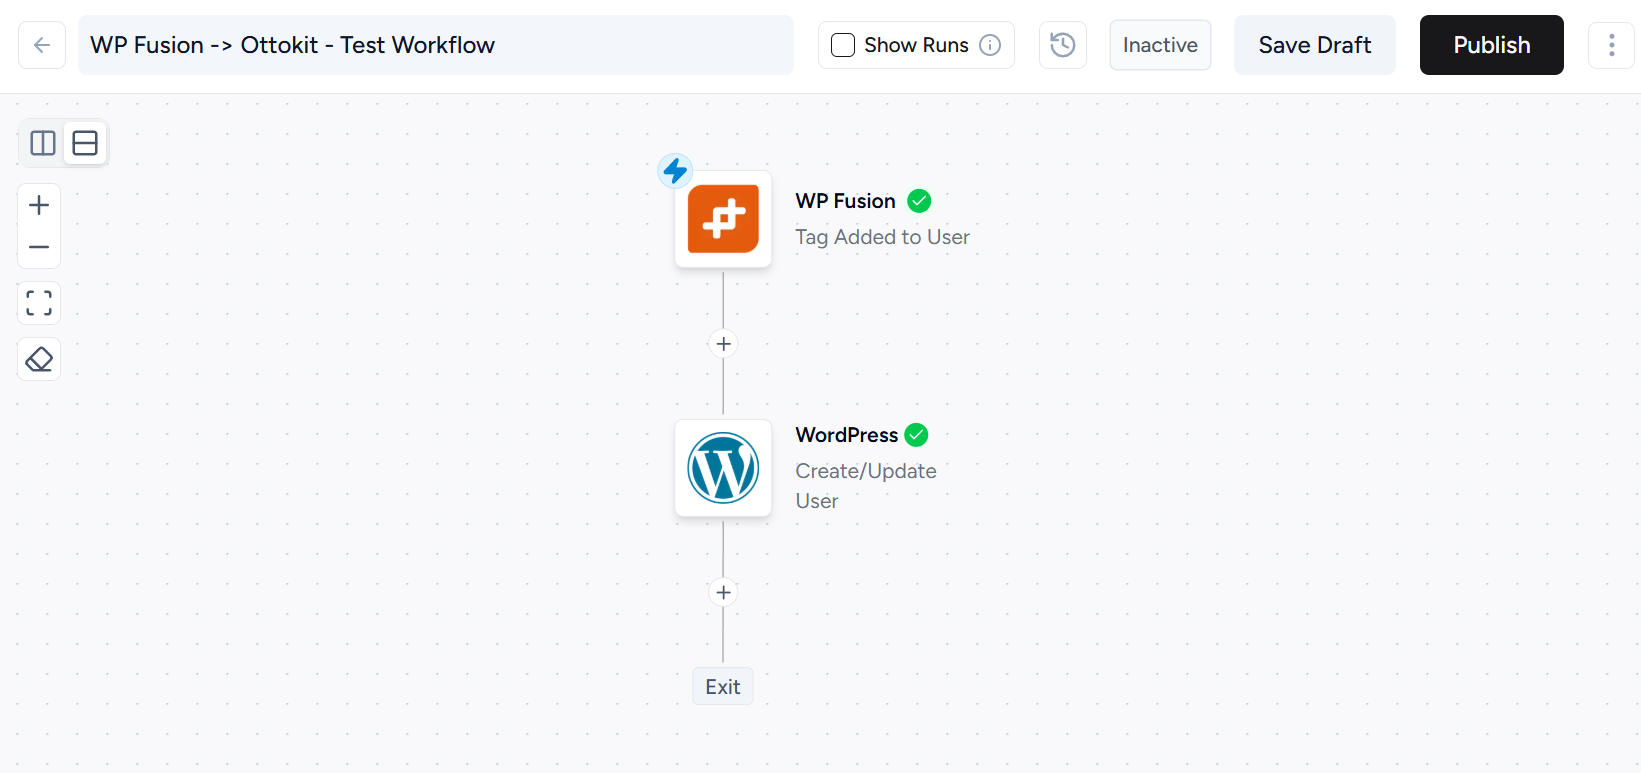Screen dimensions: 1641x773
Task: Select the Exit node
Action: pos(722,687)
